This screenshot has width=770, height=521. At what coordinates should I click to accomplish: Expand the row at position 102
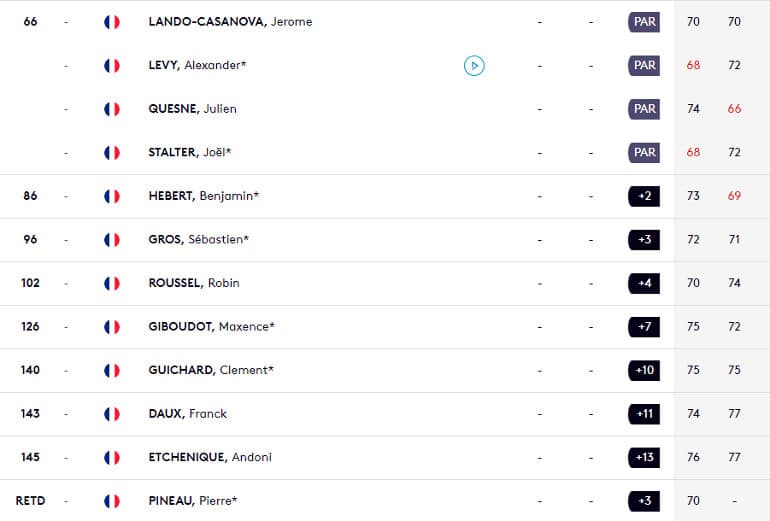click(x=385, y=283)
